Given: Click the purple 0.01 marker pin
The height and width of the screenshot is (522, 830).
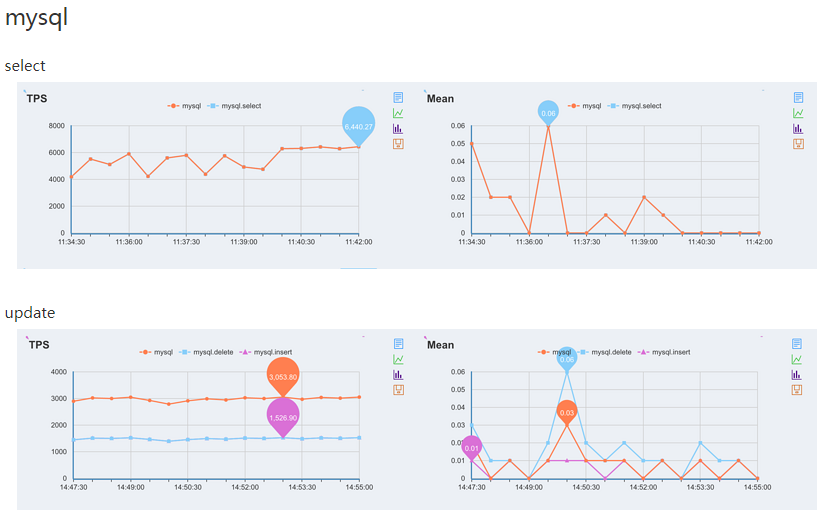Looking at the screenshot, I should 472,448.
